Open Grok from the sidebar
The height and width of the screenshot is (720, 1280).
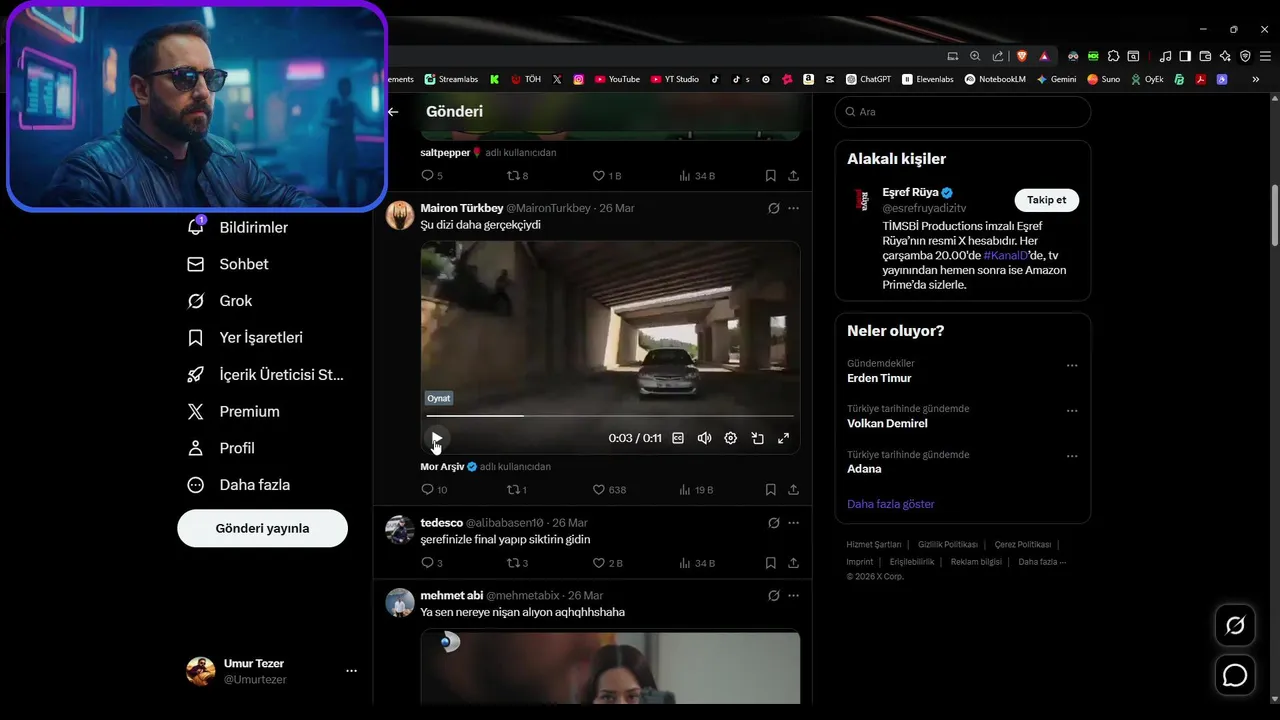(x=220, y=301)
